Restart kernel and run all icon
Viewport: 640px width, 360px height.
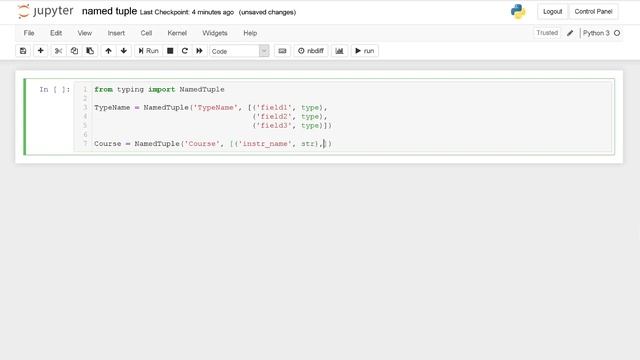(199, 51)
